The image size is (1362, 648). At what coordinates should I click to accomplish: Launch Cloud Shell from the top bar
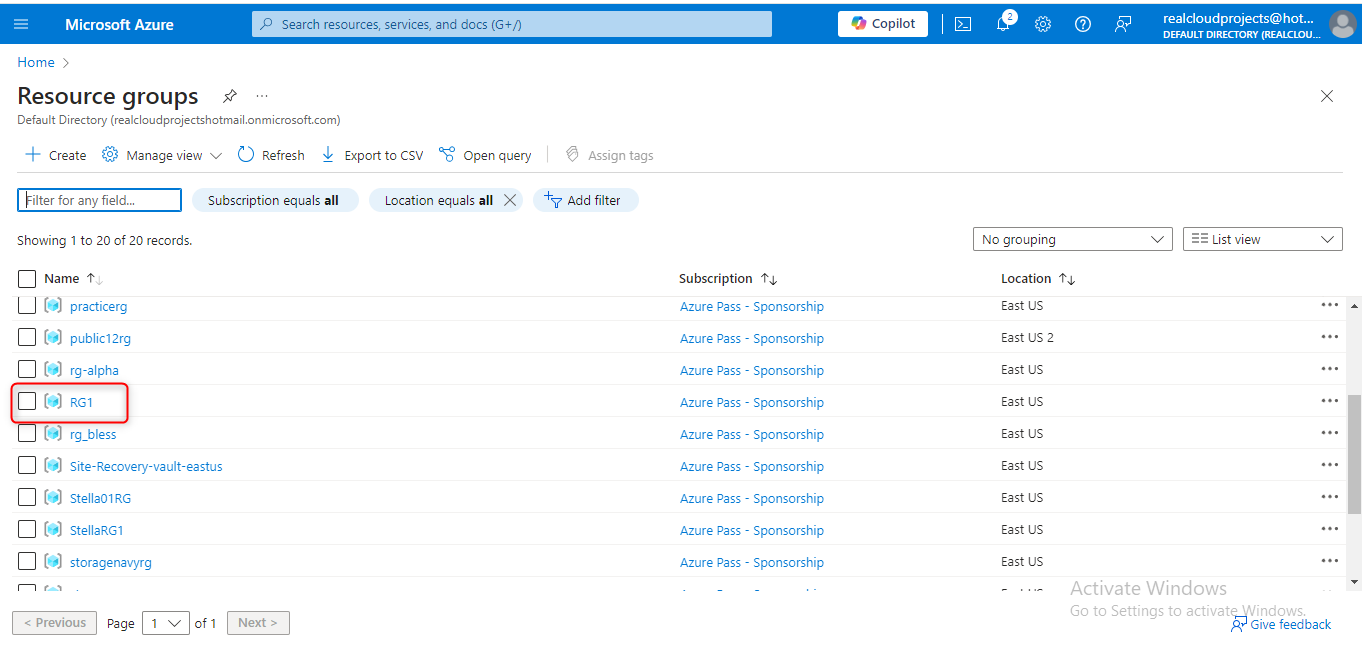tap(963, 24)
